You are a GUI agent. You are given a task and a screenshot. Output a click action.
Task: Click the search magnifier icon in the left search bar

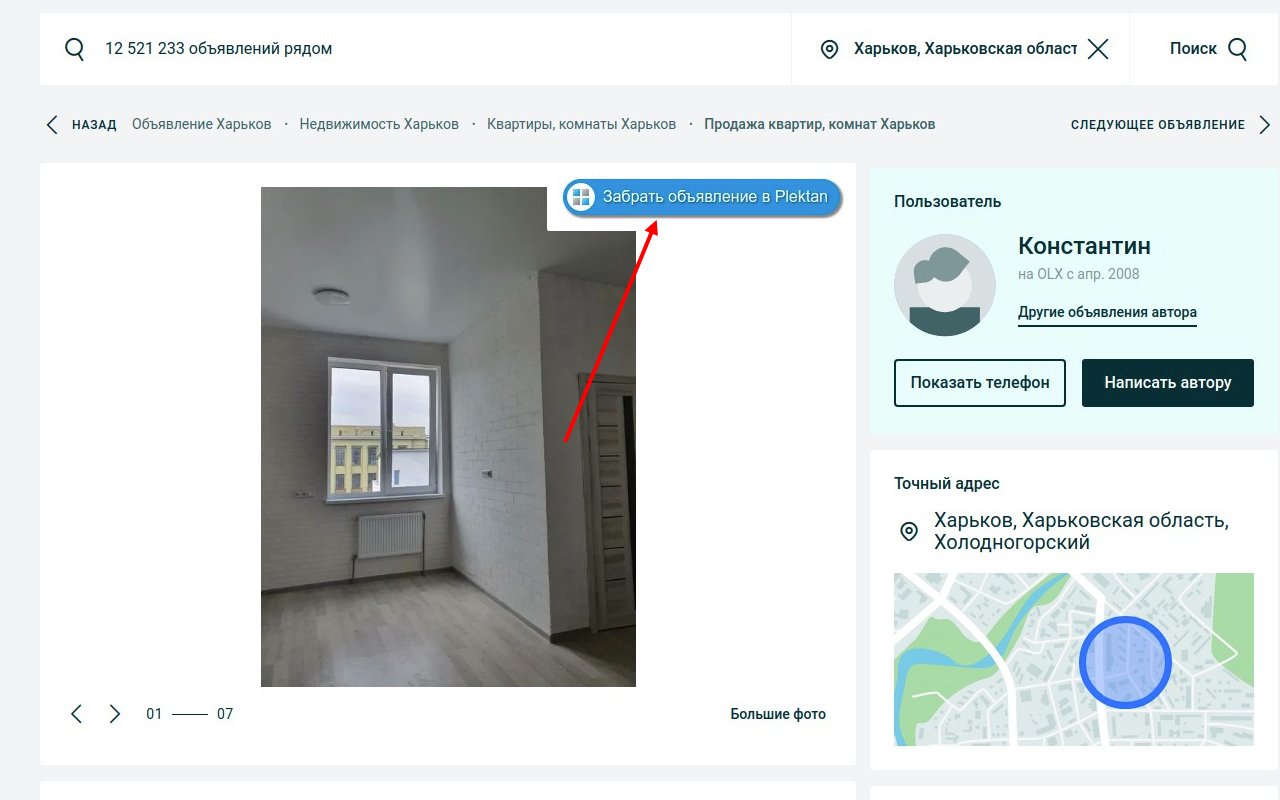pos(74,47)
